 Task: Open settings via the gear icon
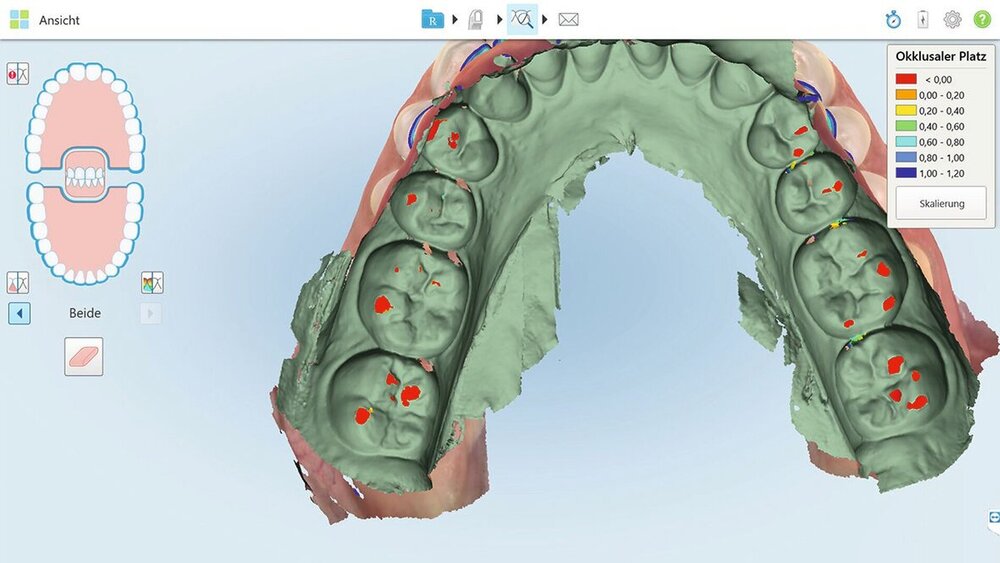952,19
